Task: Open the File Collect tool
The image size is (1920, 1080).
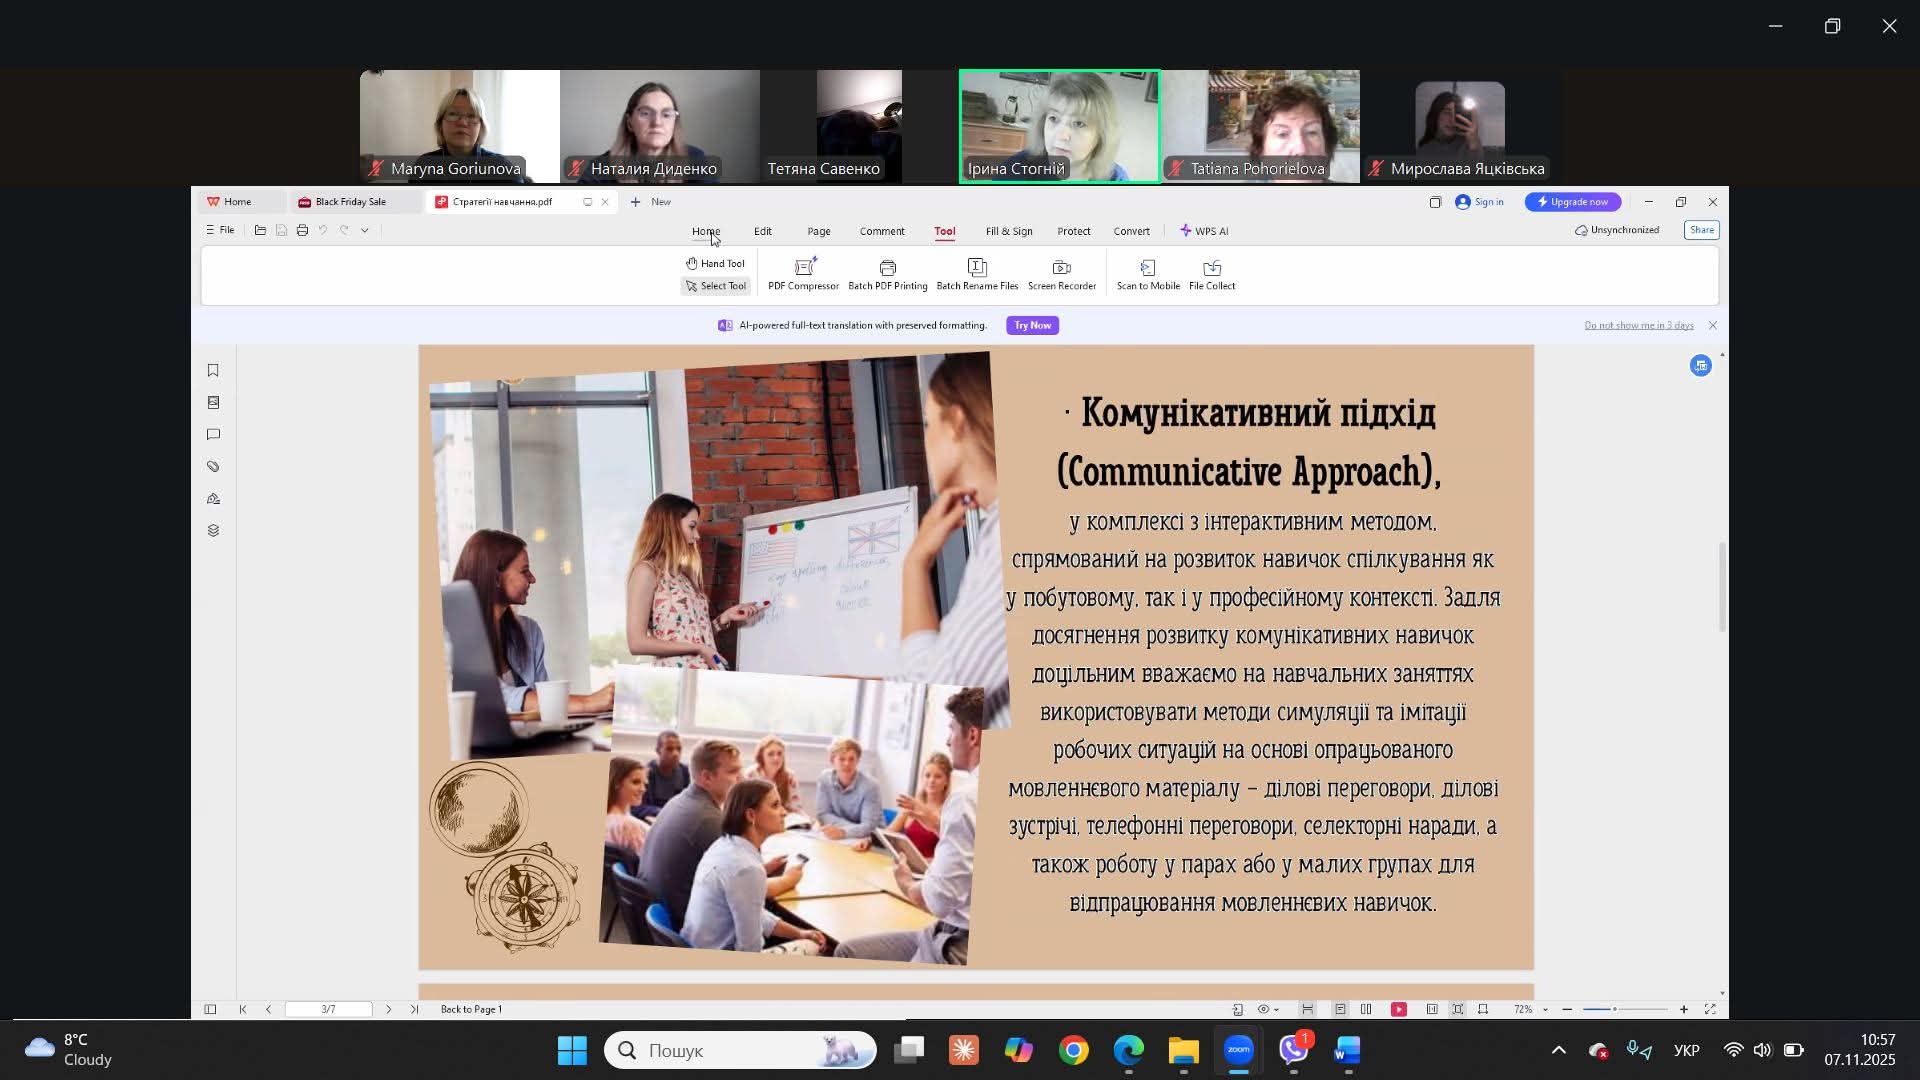Action: click(1211, 273)
